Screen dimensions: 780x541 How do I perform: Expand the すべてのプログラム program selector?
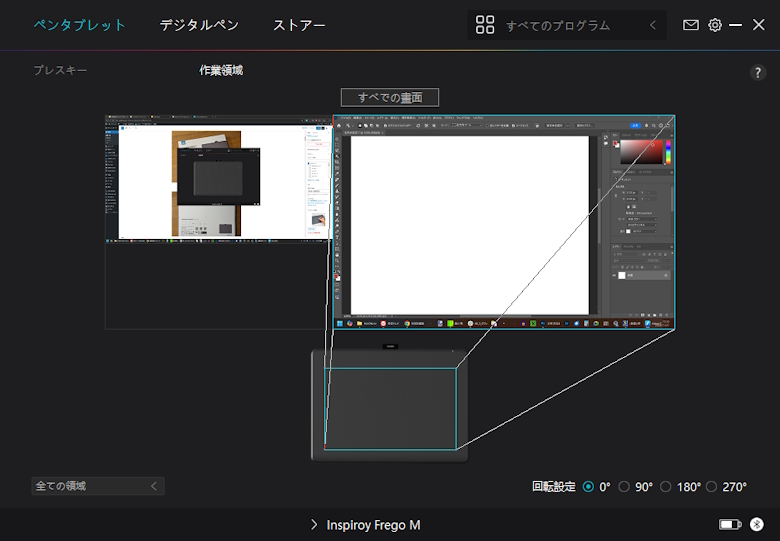(x=653, y=25)
